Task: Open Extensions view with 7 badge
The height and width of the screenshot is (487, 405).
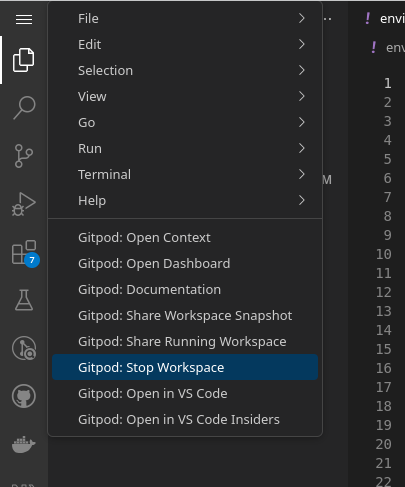Action: 25,253
